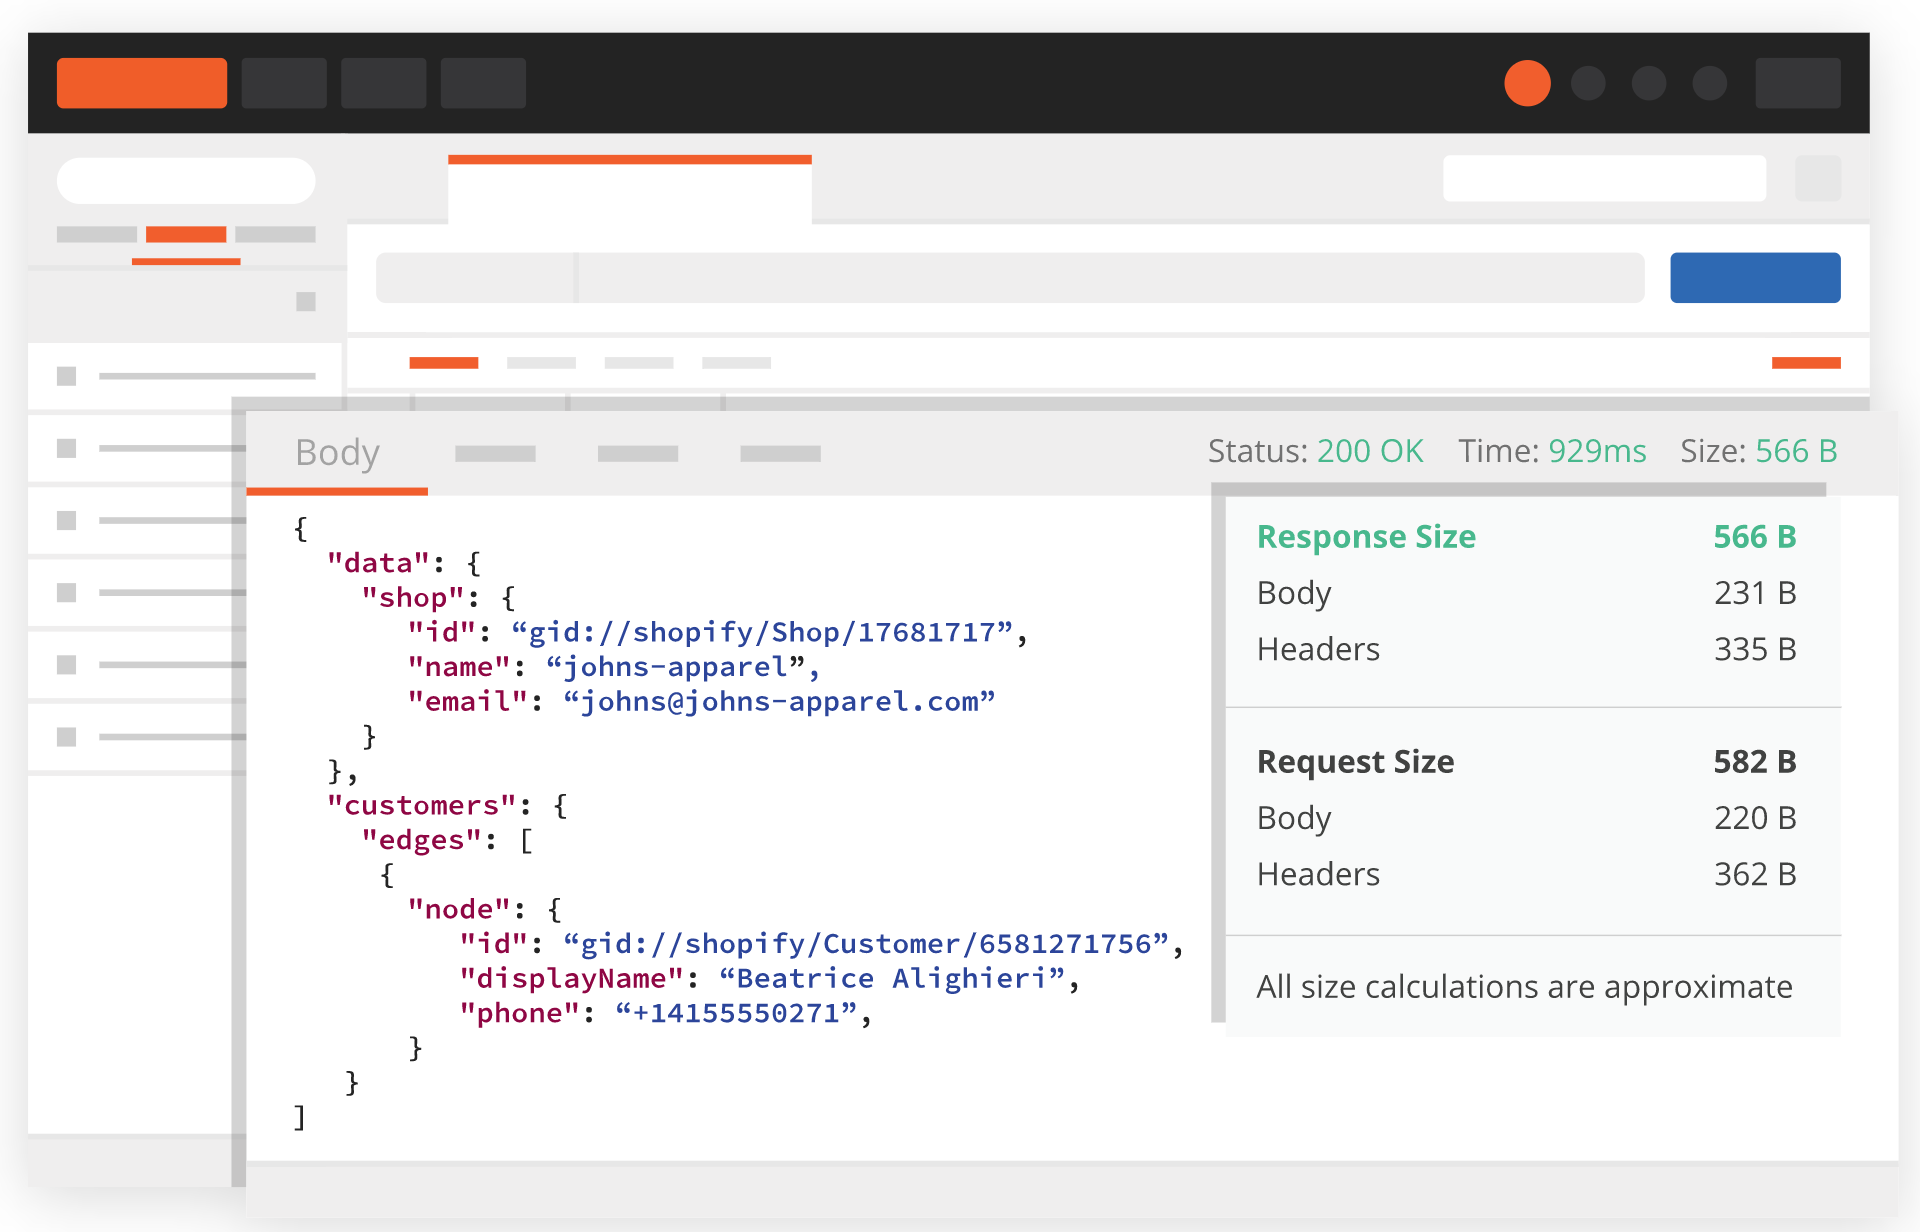Click the sidebar search pill field

click(x=186, y=180)
